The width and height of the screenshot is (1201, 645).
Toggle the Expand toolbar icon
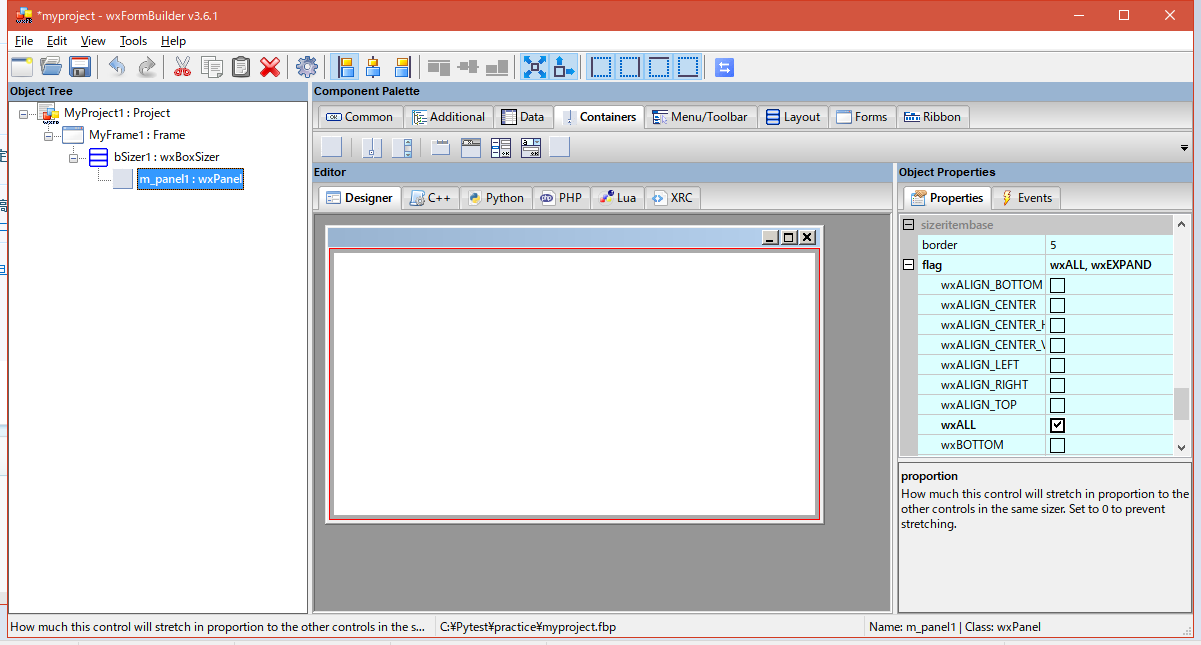(536, 67)
